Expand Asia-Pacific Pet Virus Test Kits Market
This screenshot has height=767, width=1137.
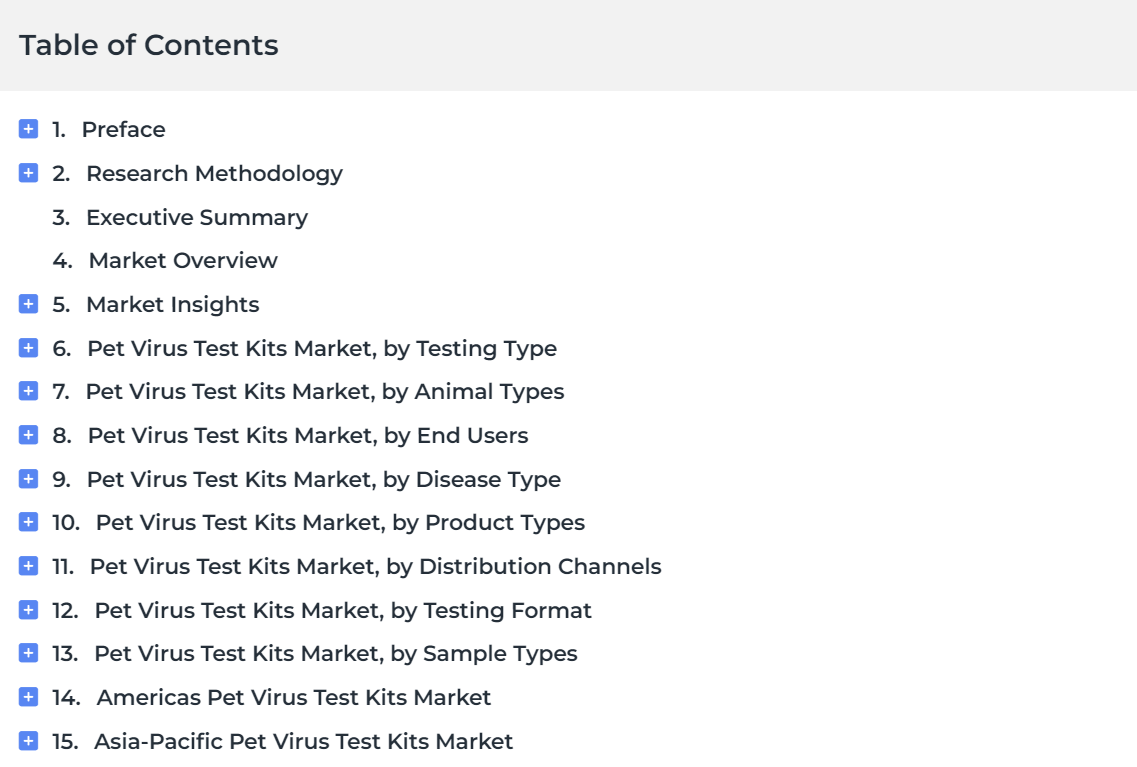(28, 741)
